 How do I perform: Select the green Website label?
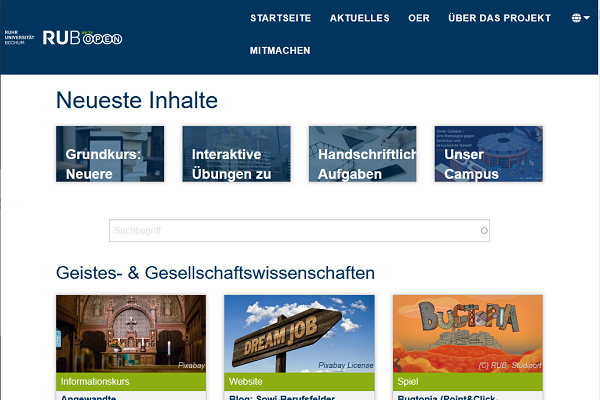coord(299,381)
